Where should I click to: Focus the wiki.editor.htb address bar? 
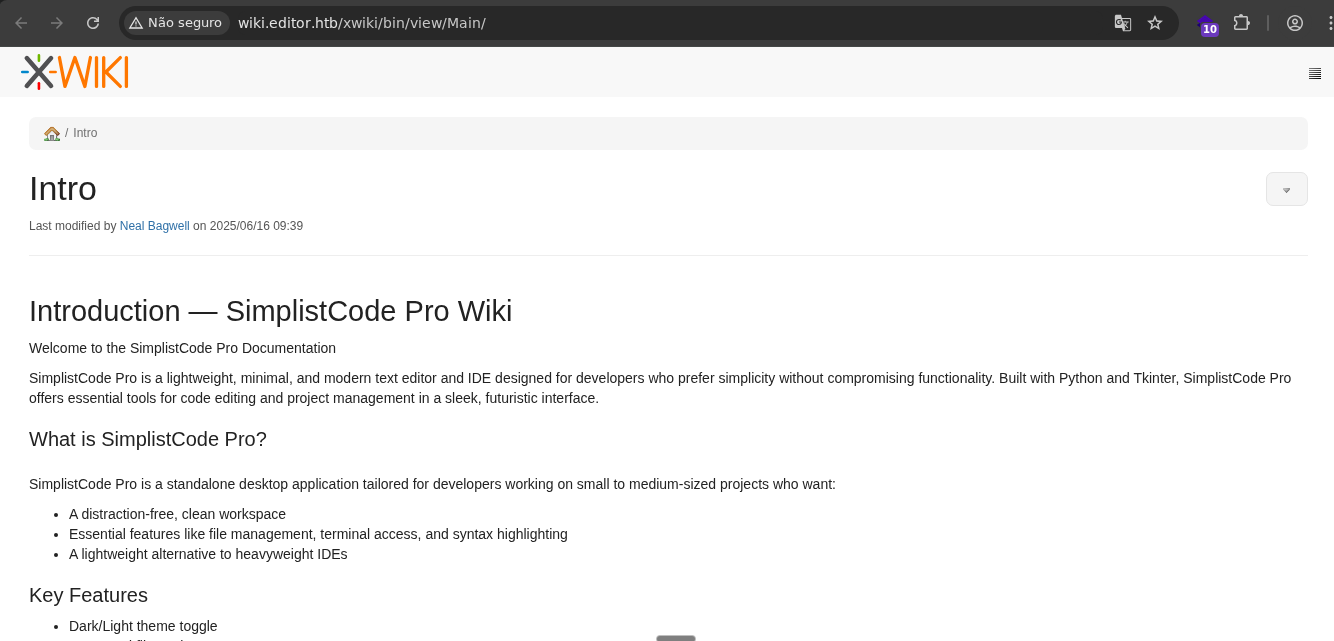click(600, 23)
